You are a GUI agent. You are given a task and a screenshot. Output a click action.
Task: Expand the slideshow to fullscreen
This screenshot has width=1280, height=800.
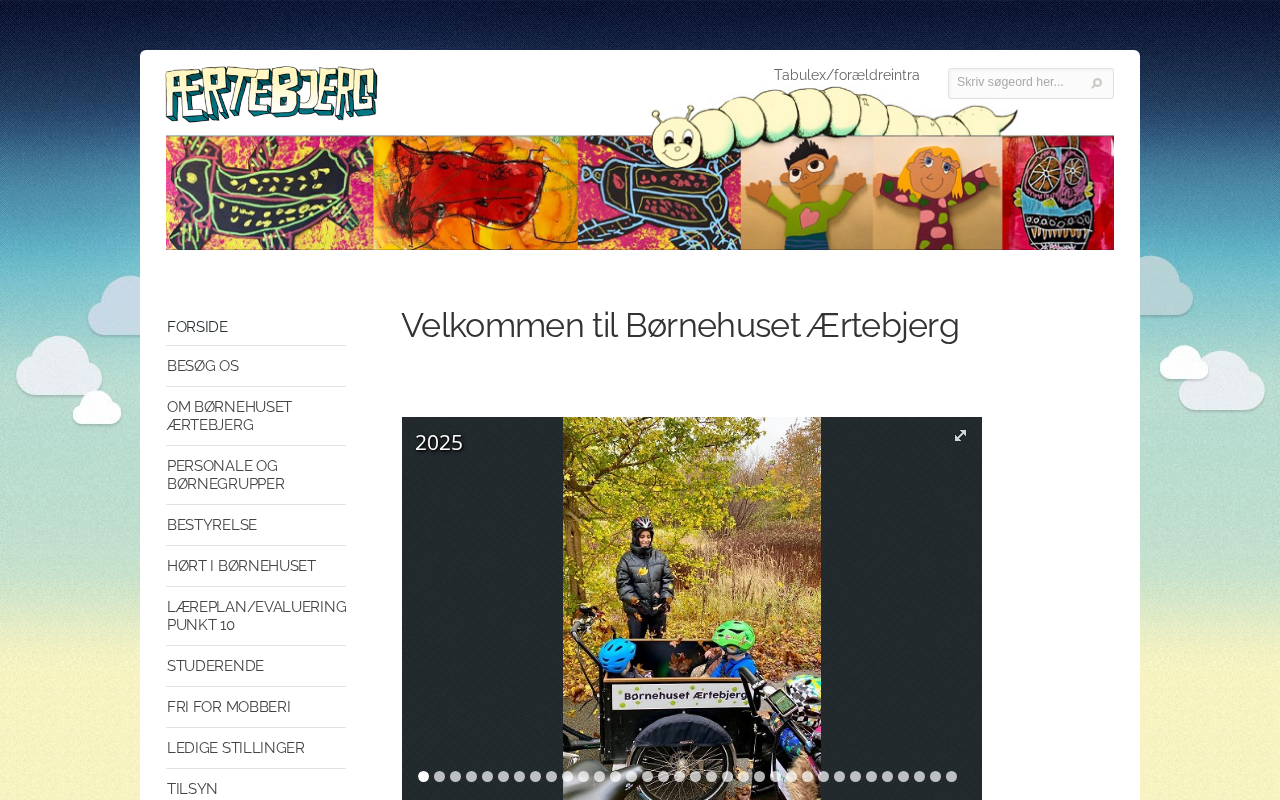(960, 435)
